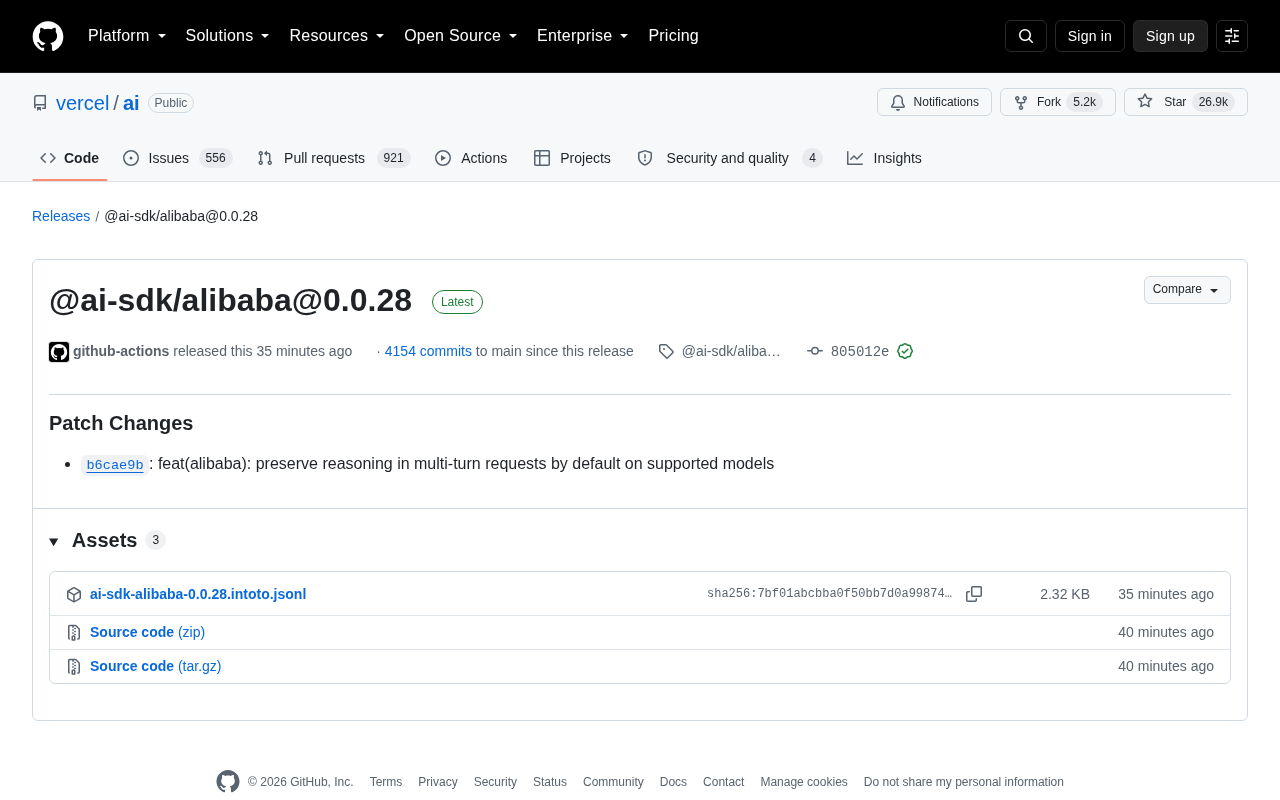The image size is (1280, 800).
Task: Open Community footer link
Action: (613, 782)
